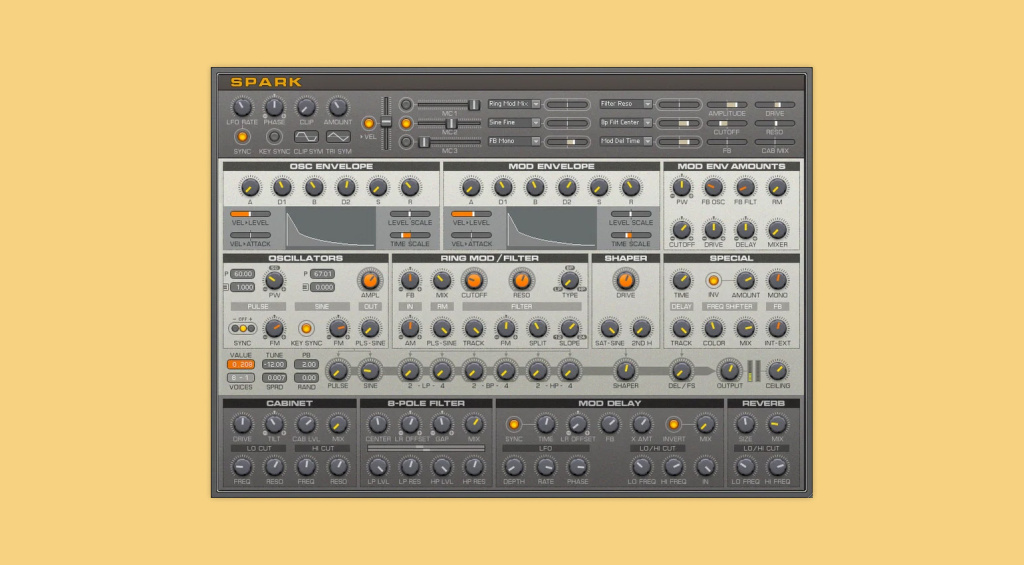Click the AMPLITUDE mini slider
The image size is (1024, 565).
coord(727,105)
